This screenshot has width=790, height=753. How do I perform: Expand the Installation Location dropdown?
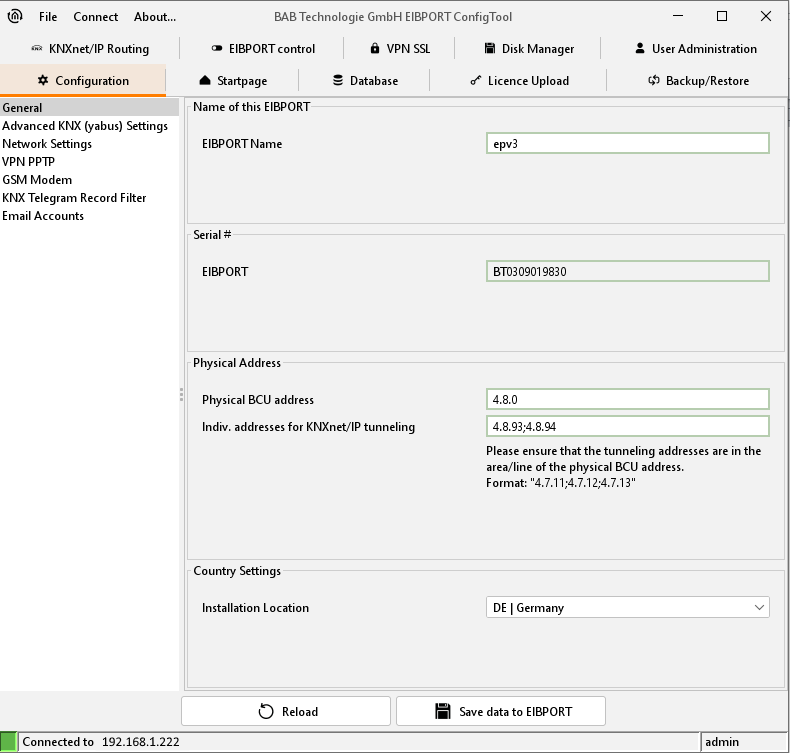(627, 607)
